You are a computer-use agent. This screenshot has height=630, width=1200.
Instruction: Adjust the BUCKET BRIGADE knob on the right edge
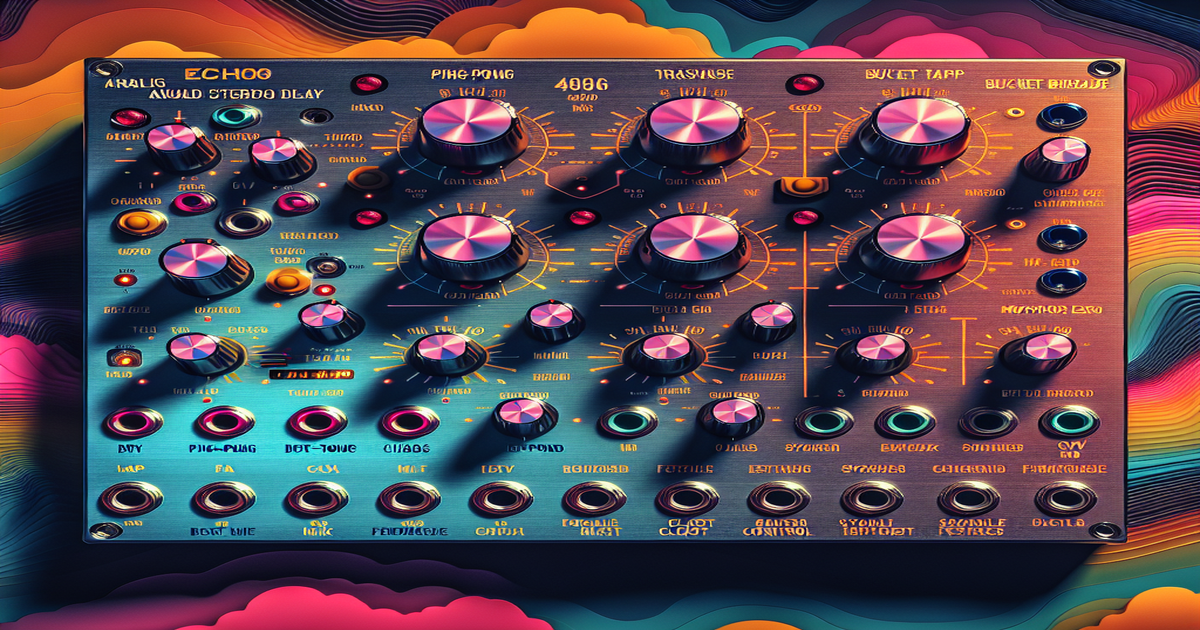click(1063, 153)
